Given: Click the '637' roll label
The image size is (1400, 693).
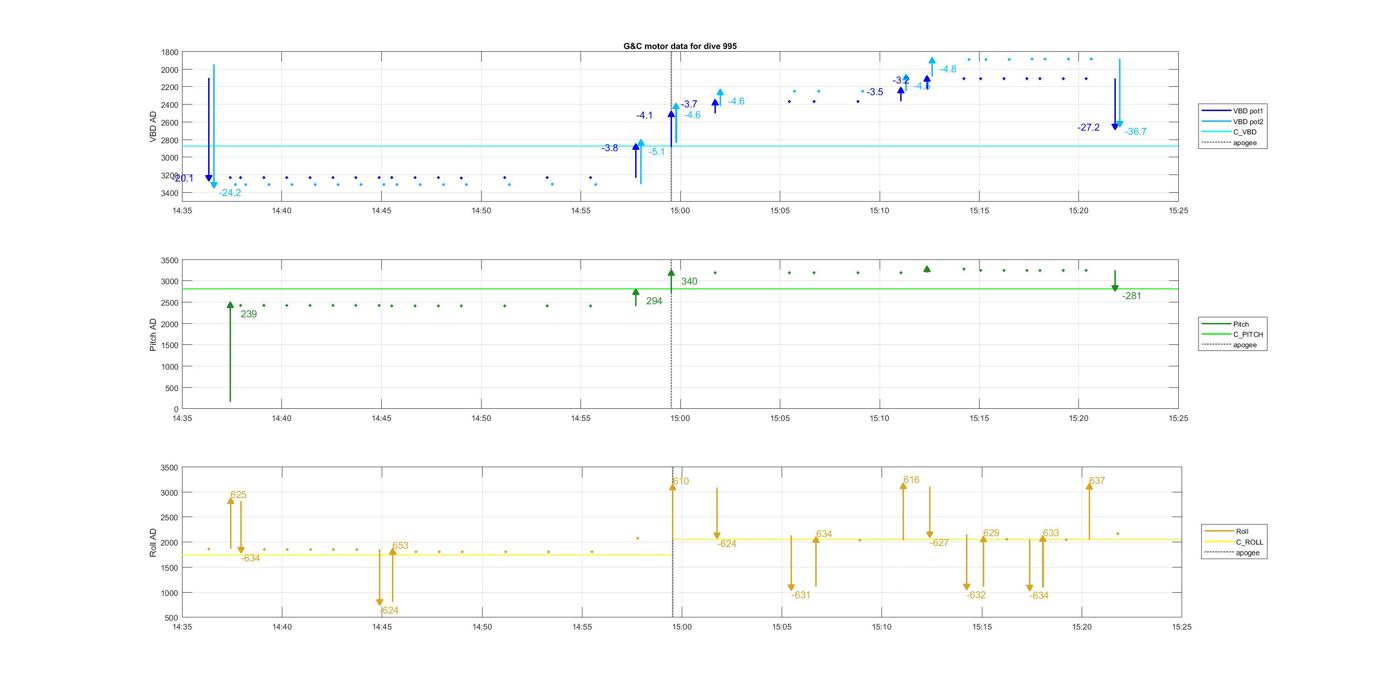Looking at the screenshot, I should click(1097, 481).
